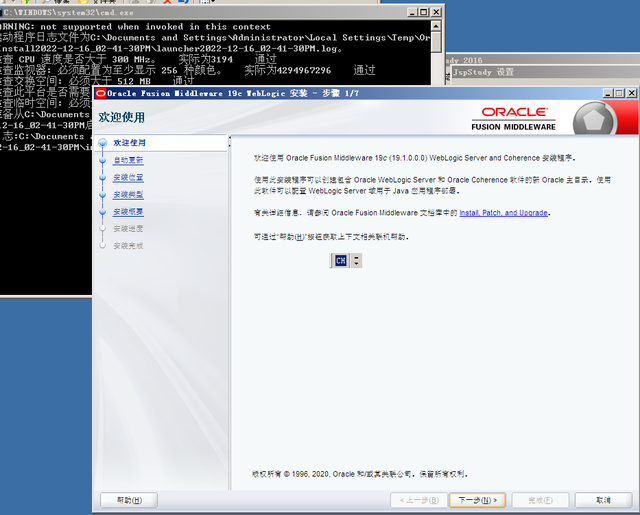
Task: Click the 取消 cancel button
Action: pos(603,500)
